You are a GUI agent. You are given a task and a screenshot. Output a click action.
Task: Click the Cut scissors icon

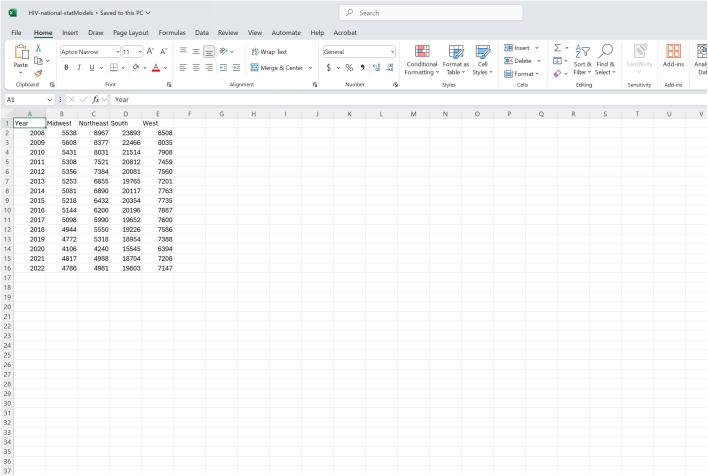38,48
